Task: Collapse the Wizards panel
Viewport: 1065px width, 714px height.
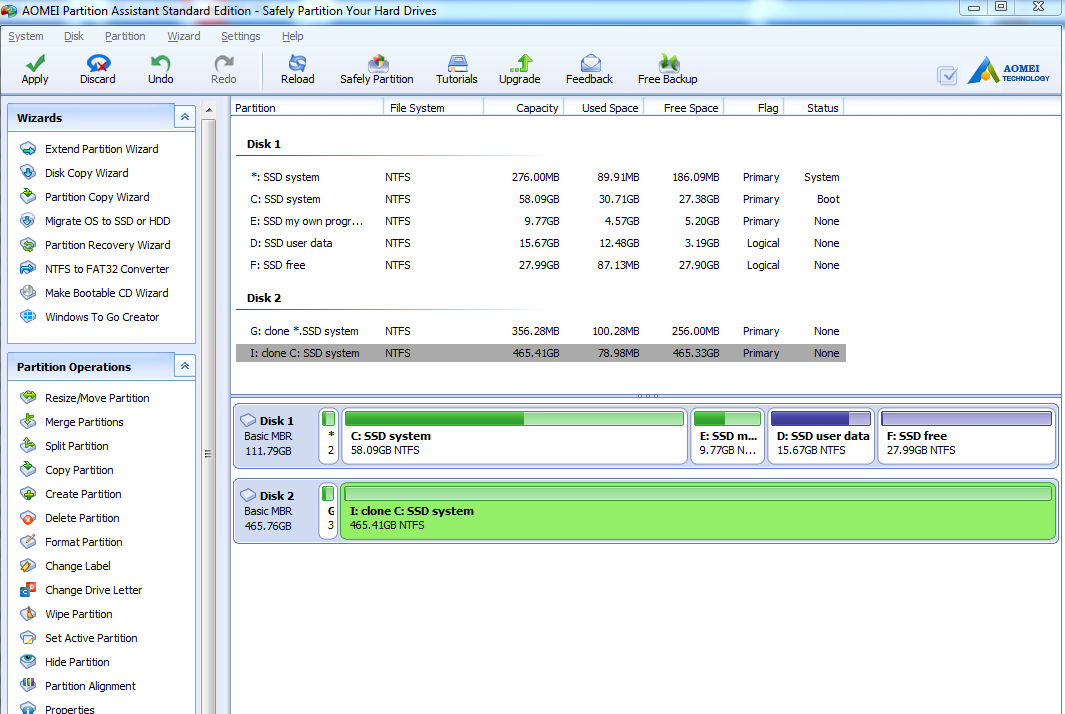Action: point(185,118)
